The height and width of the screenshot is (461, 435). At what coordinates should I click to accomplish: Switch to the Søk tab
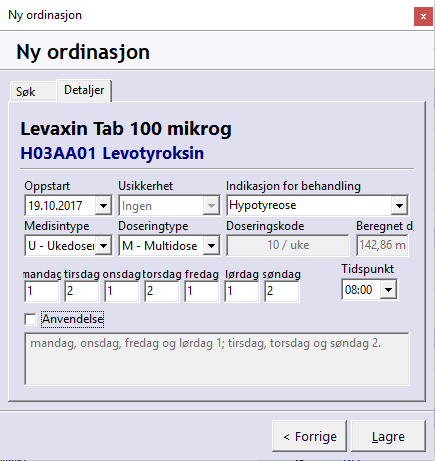click(x=33, y=91)
